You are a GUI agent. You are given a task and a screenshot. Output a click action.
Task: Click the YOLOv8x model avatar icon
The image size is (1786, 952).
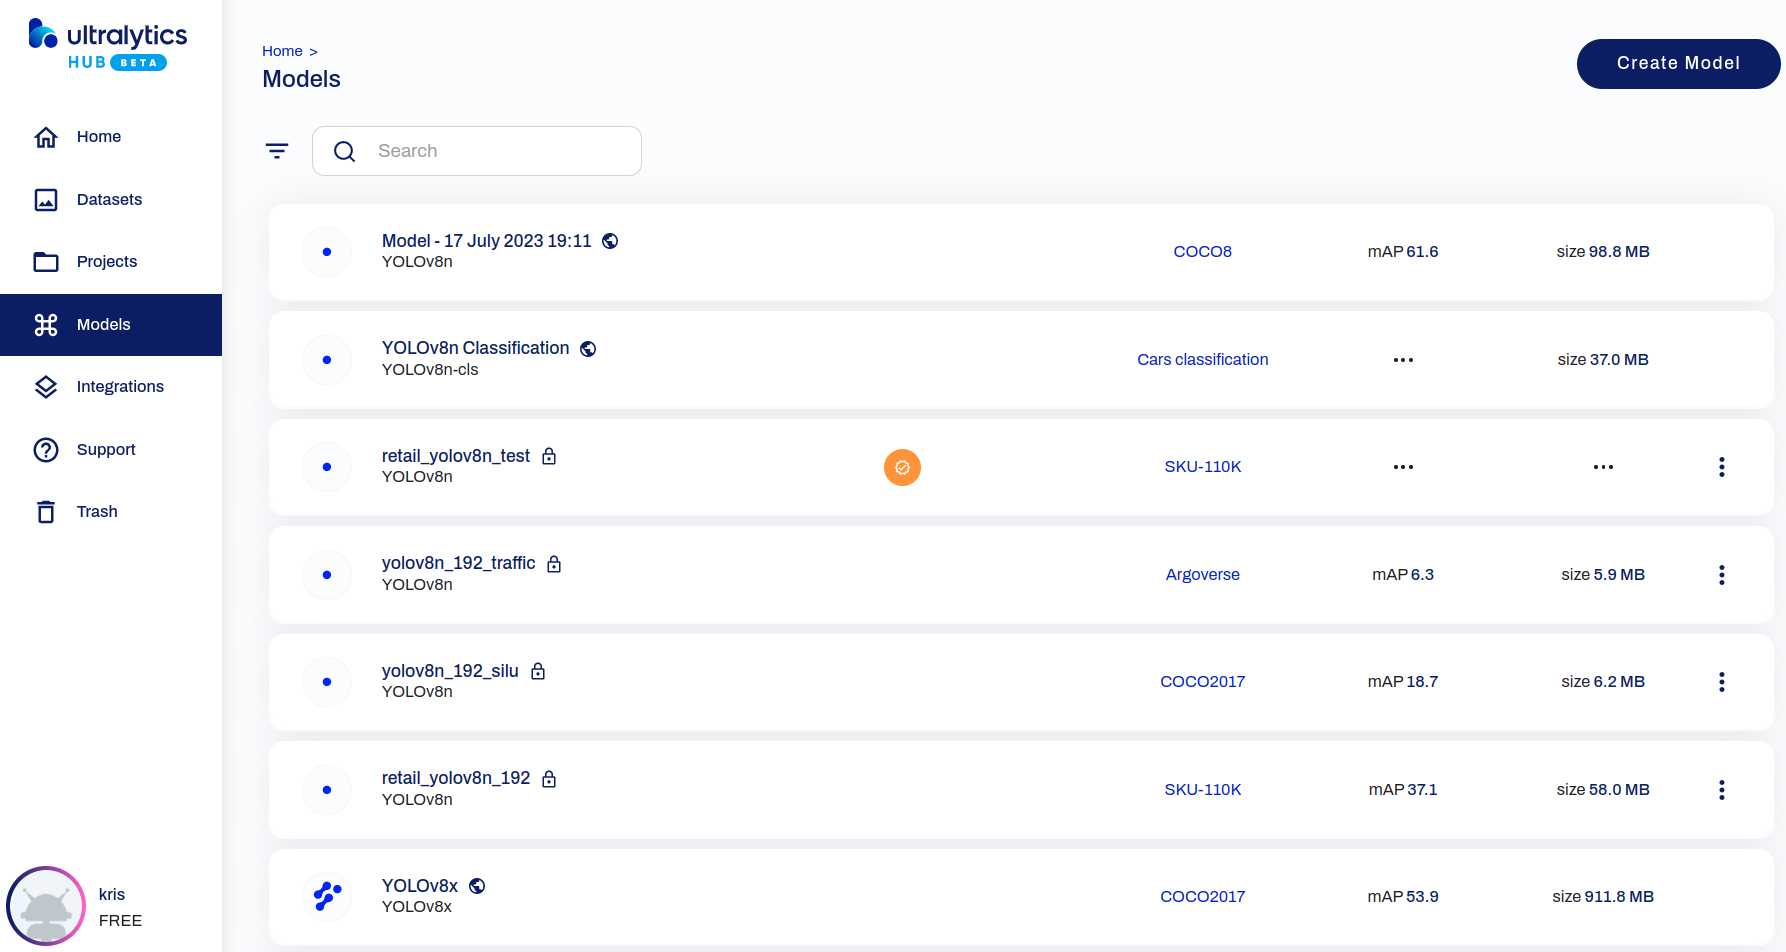coord(327,897)
